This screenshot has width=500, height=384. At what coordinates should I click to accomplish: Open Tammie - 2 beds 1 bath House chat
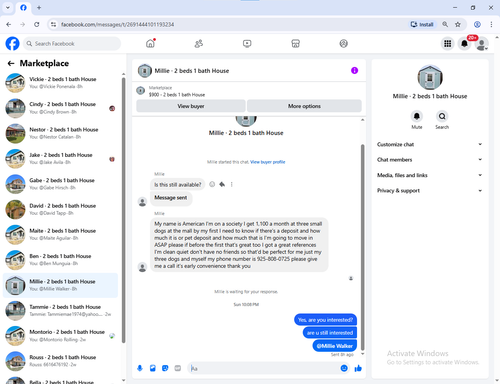pyautogui.click(x=60, y=310)
